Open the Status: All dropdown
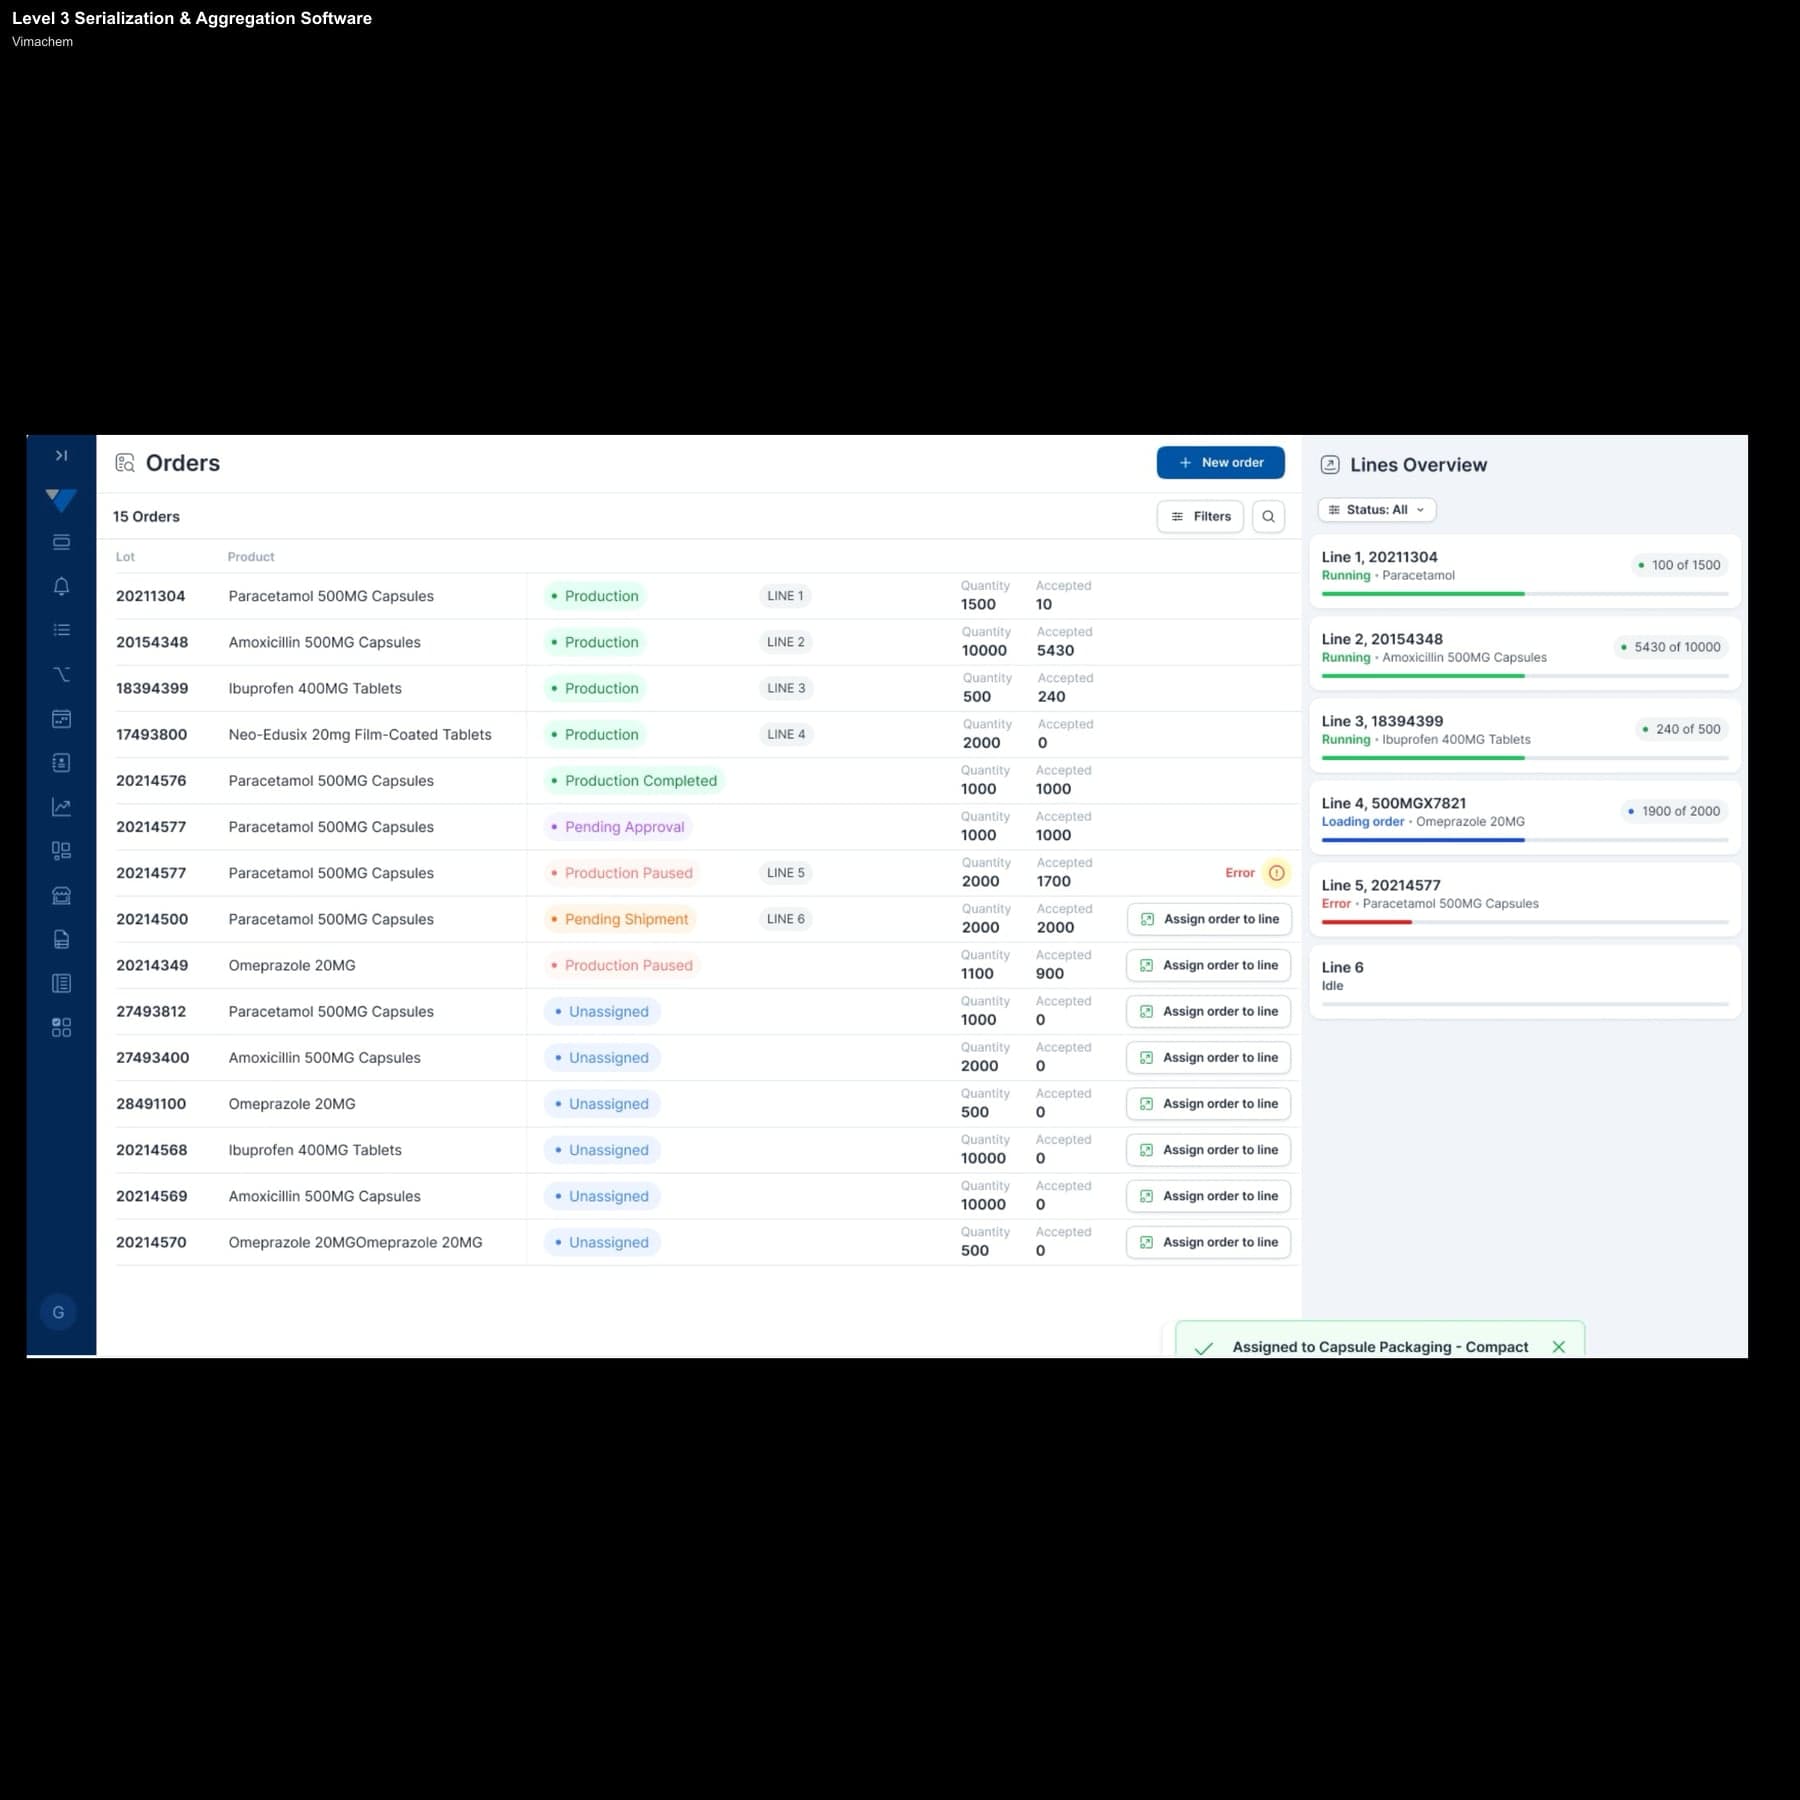Screen dimensions: 1800x1800 [x=1377, y=510]
